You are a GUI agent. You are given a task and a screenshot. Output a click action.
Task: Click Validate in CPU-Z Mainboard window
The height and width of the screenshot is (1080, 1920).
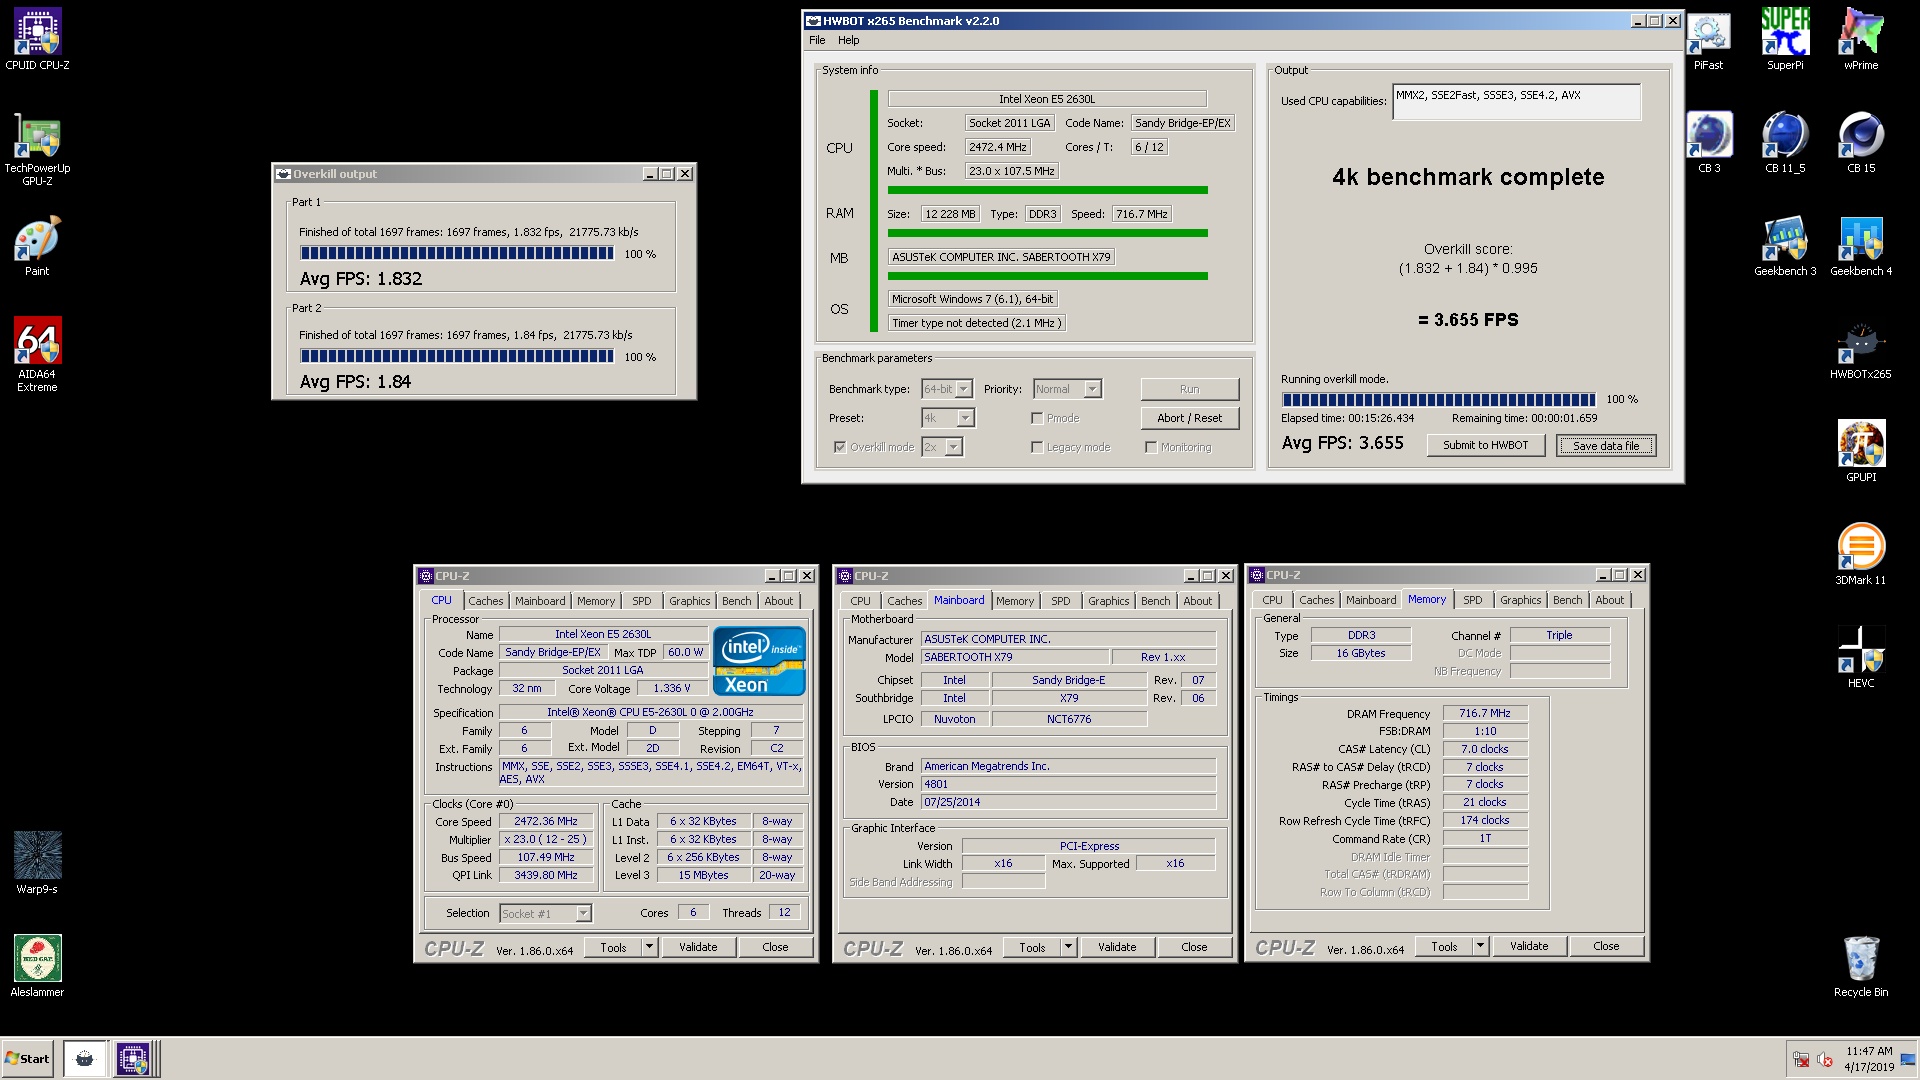pos(1117,947)
